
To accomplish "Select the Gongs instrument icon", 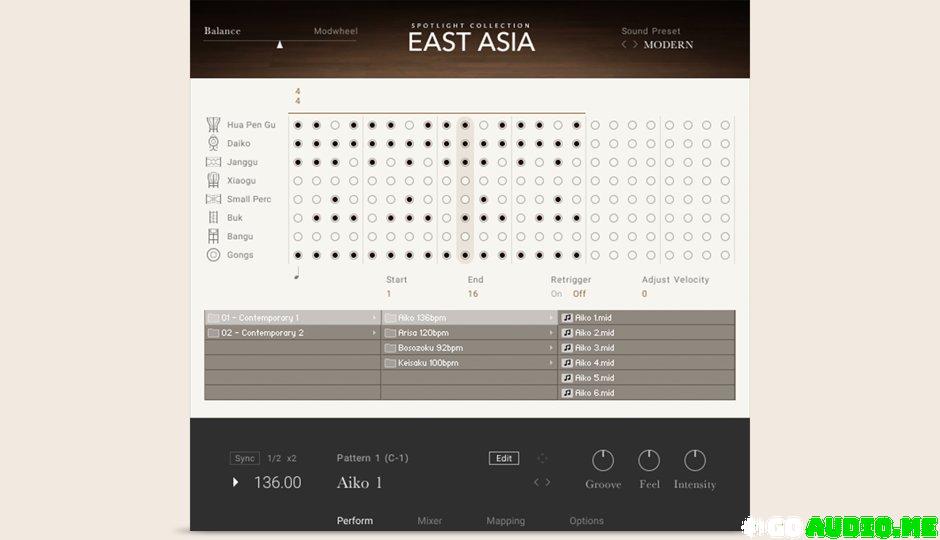I will [213, 255].
